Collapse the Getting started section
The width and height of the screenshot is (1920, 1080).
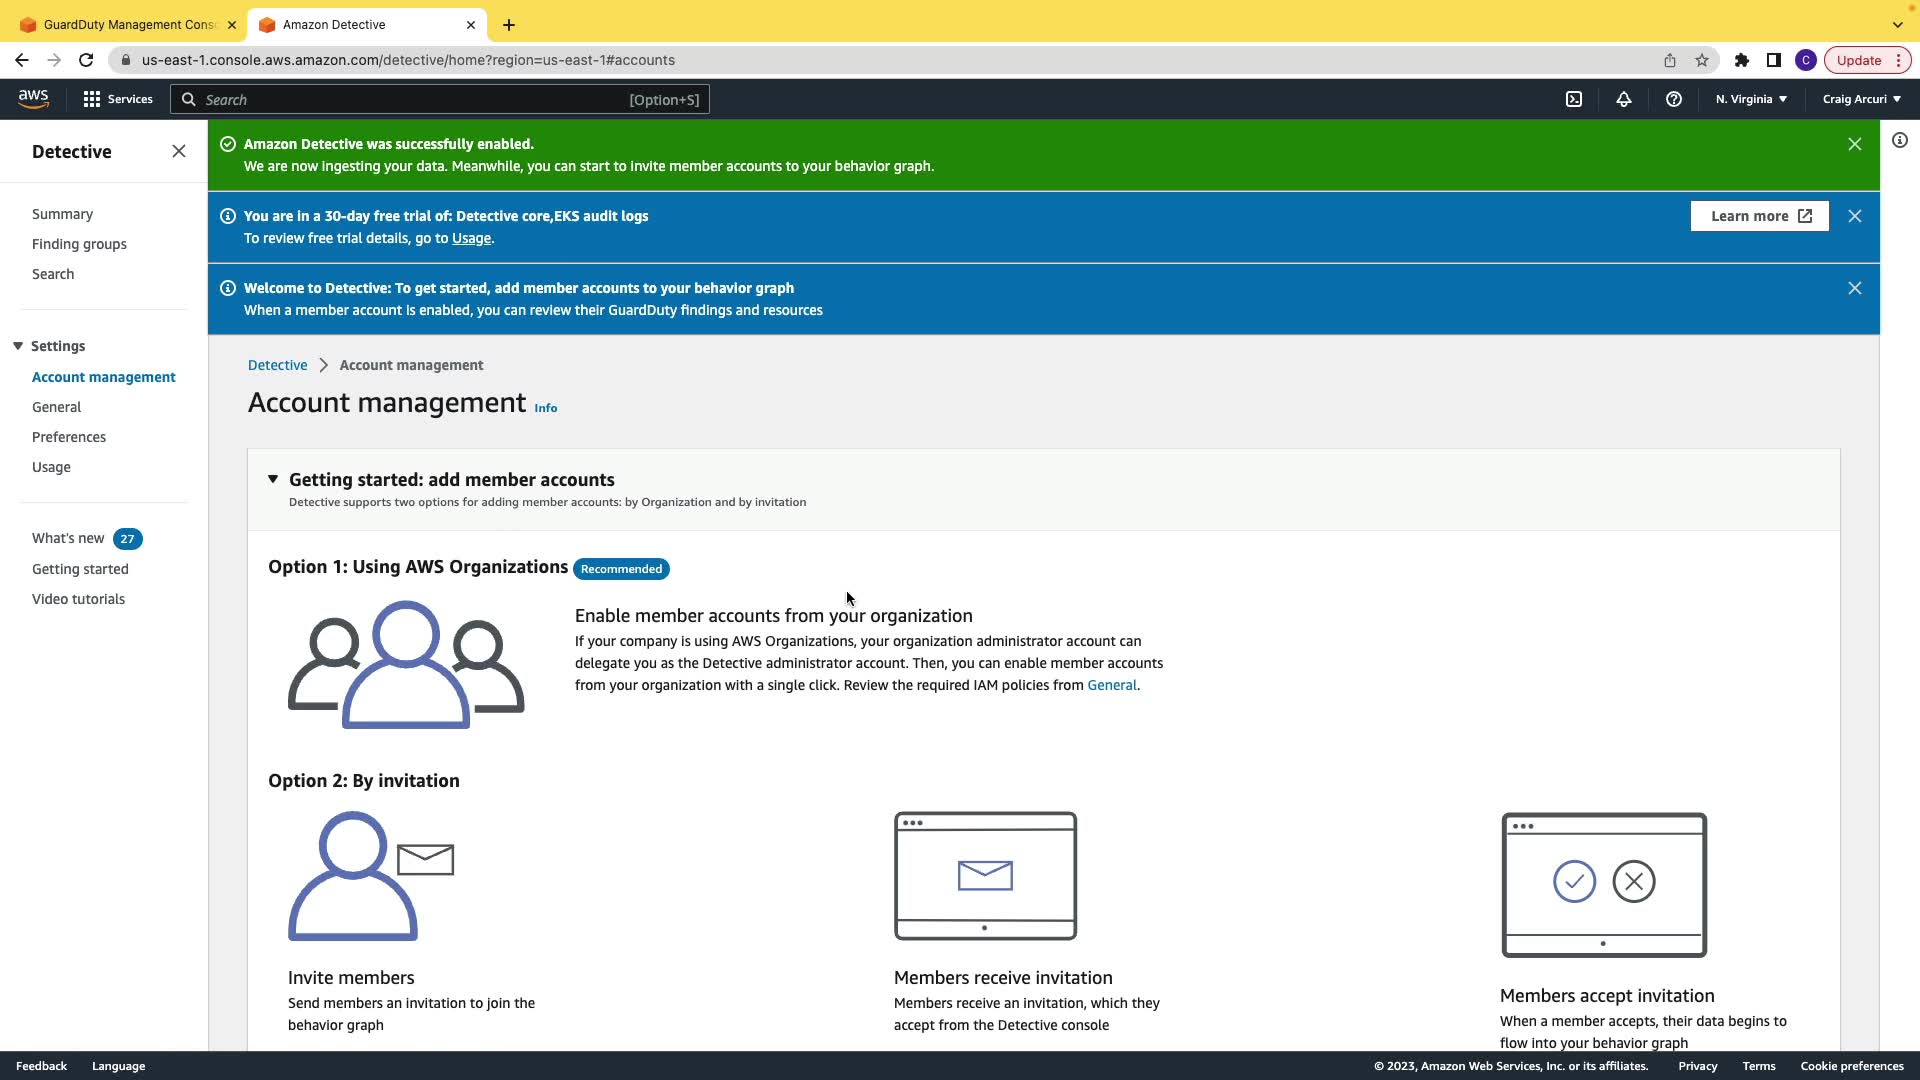coord(273,480)
